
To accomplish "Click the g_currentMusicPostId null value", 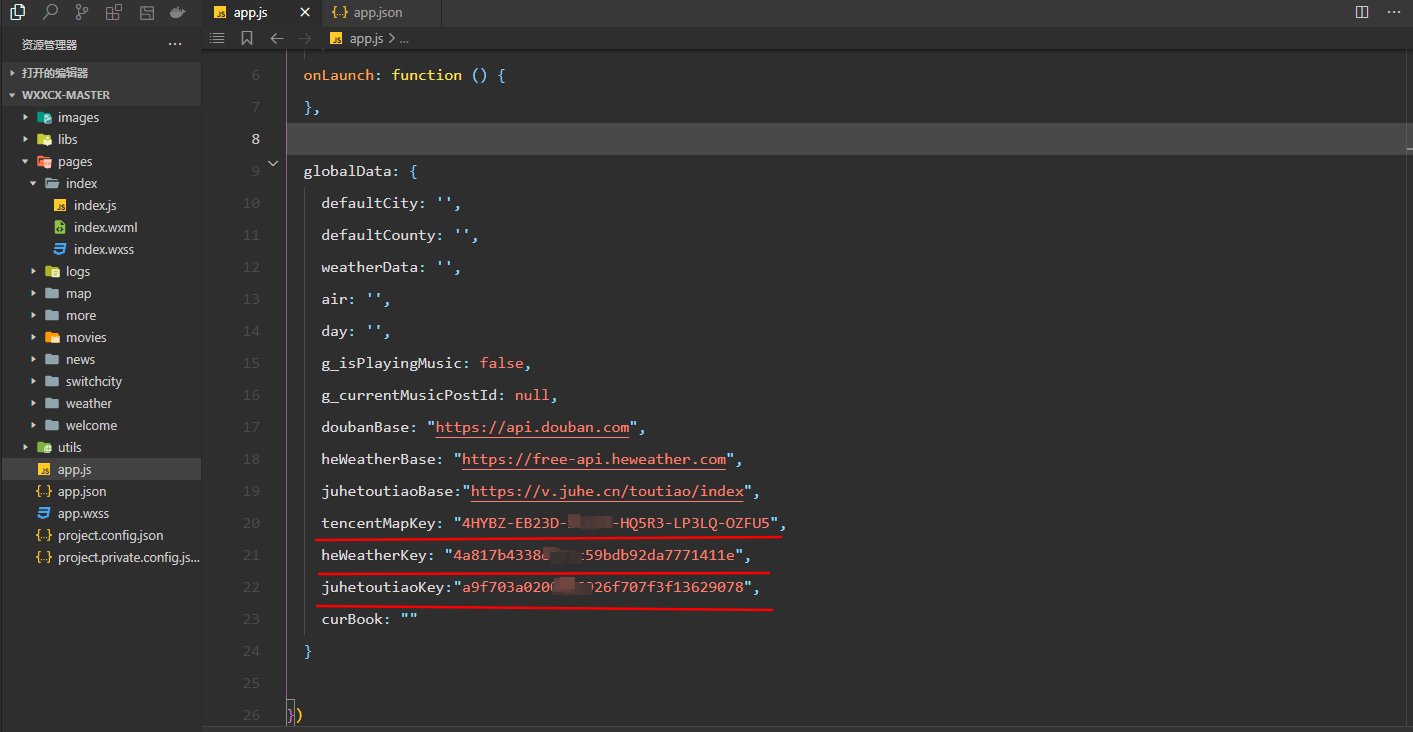I will pyautogui.click(x=532, y=395).
